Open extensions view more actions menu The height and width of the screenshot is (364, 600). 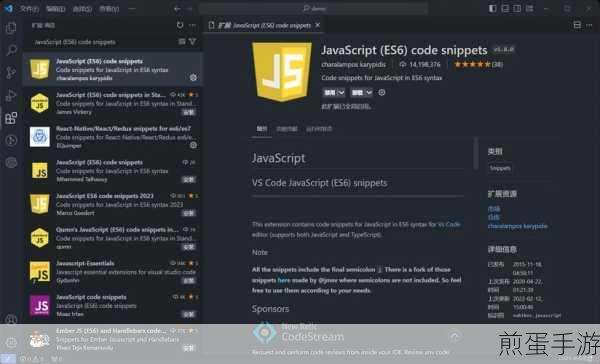coord(192,25)
